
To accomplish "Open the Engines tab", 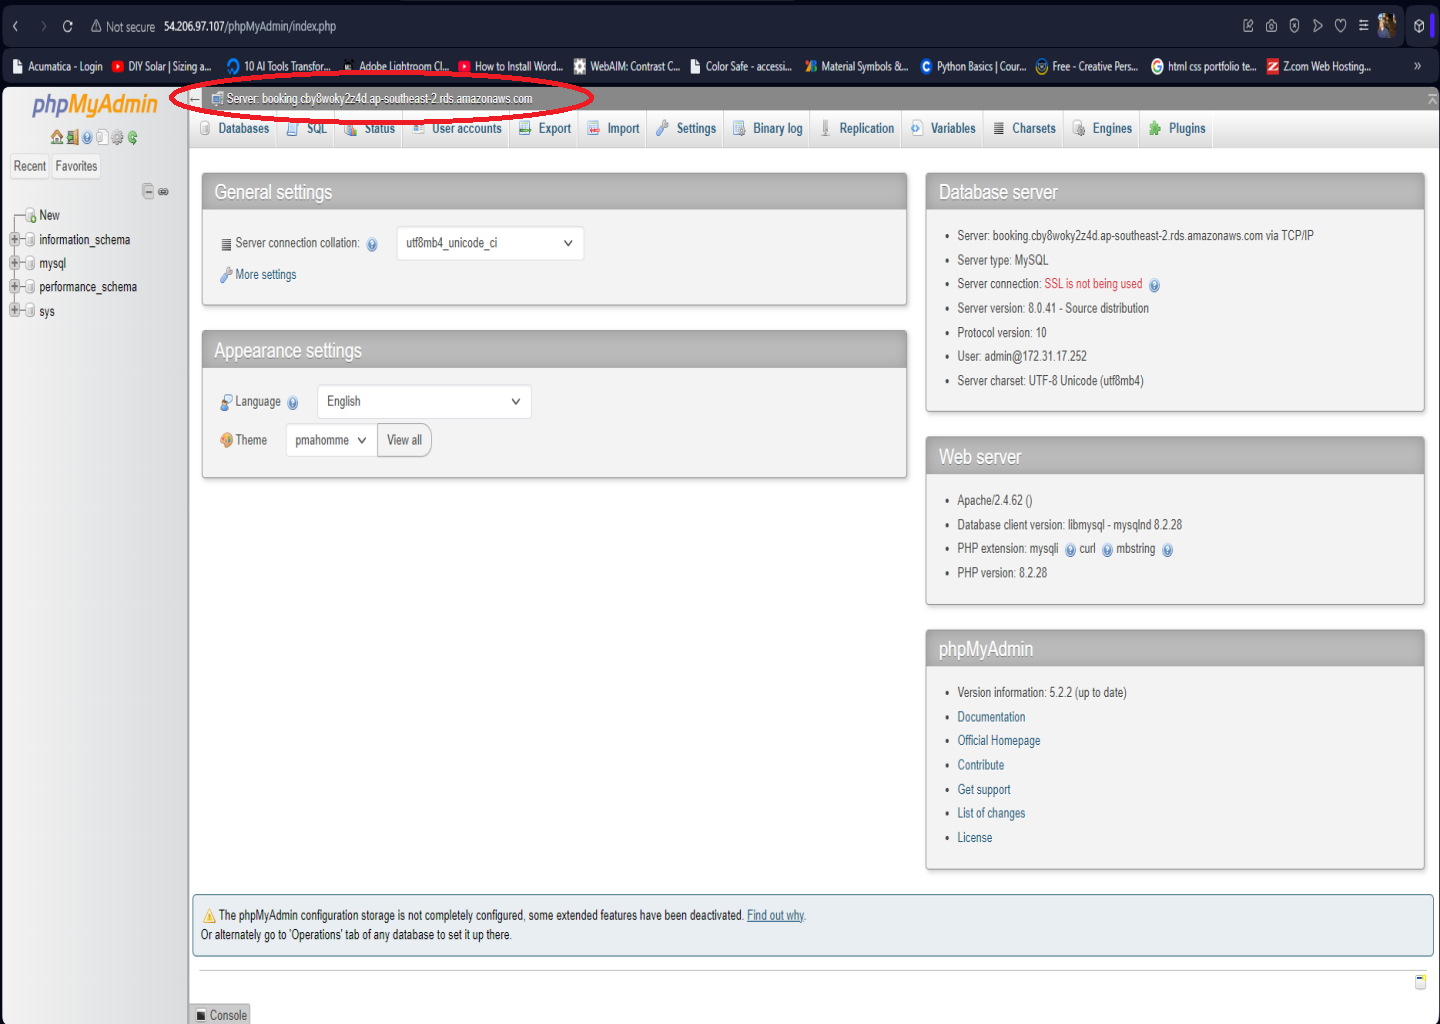I will (x=1102, y=129).
